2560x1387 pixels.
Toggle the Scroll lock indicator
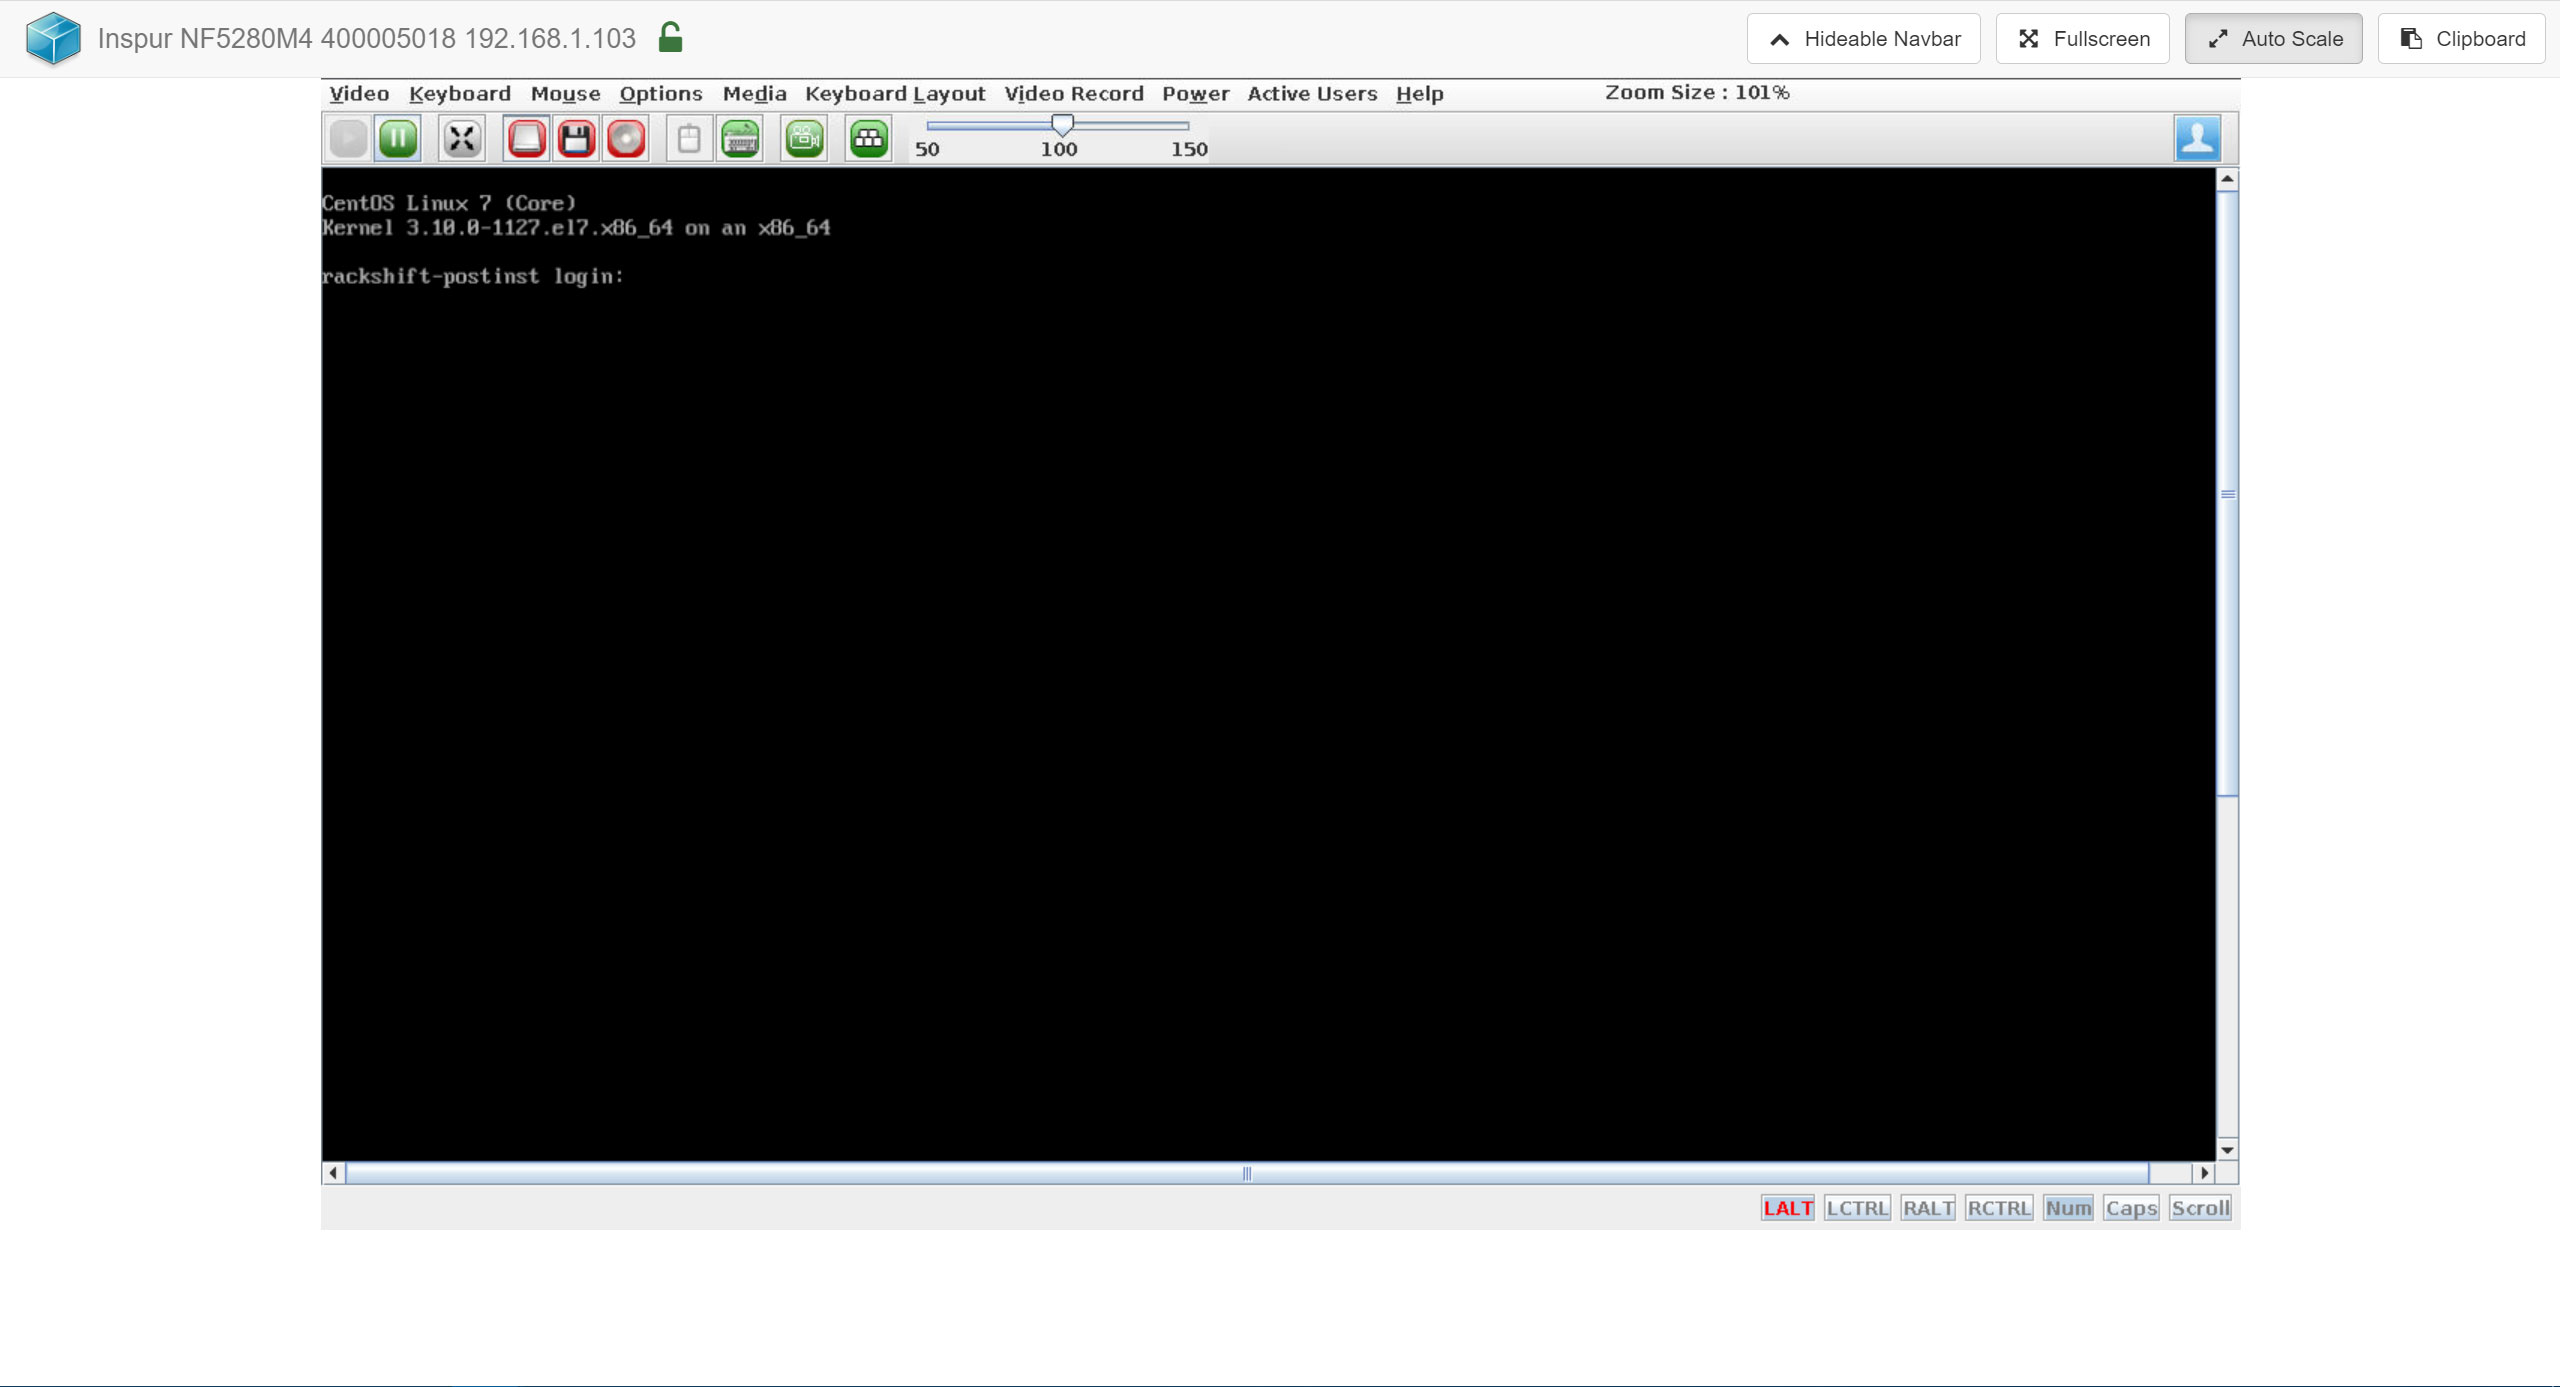(x=2200, y=1208)
